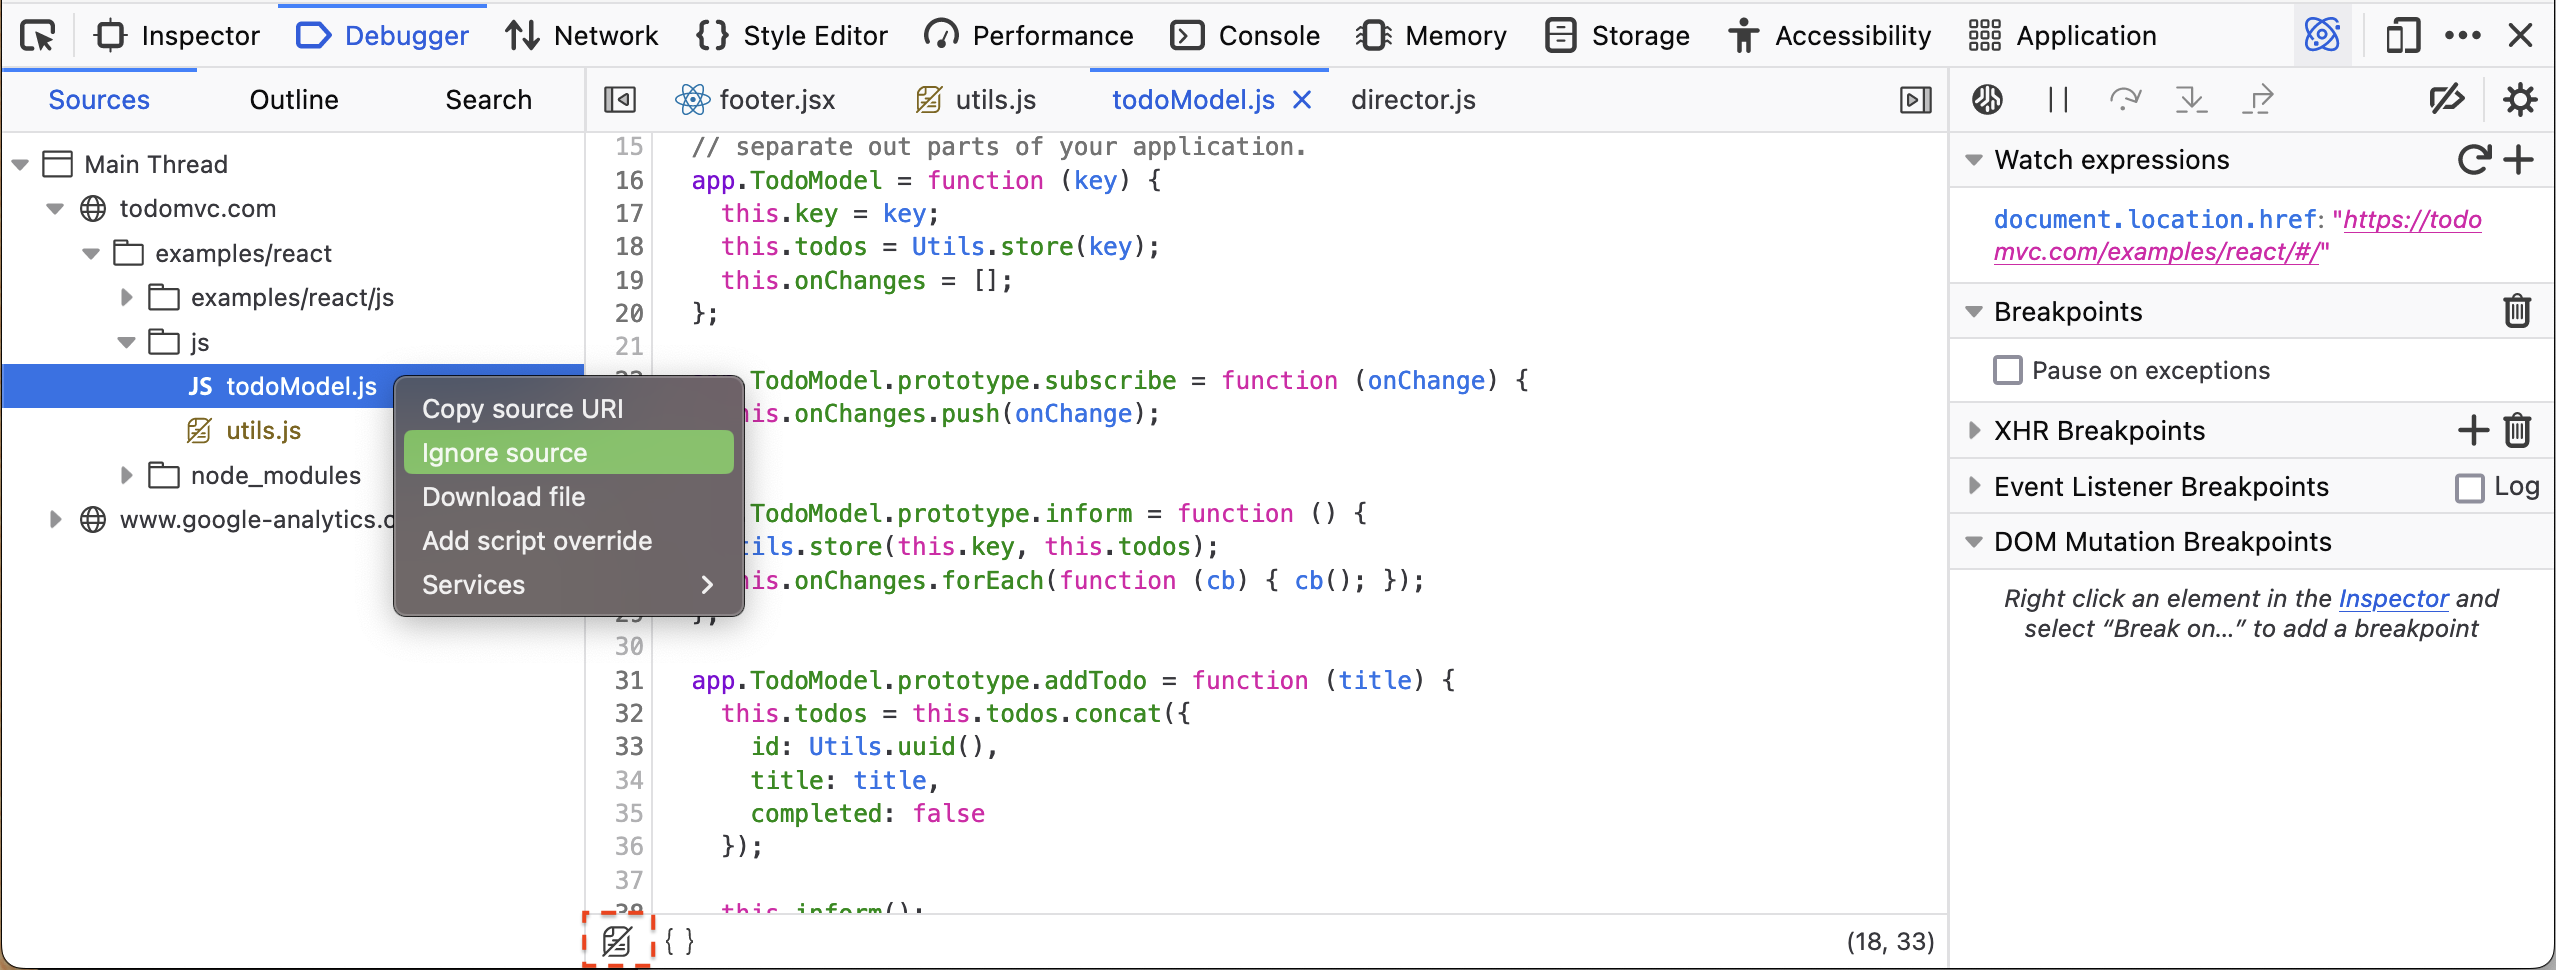Close the todoModel.js editor tab
Image resolution: width=2556 pixels, height=970 pixels.
(x=1302, y=99)
